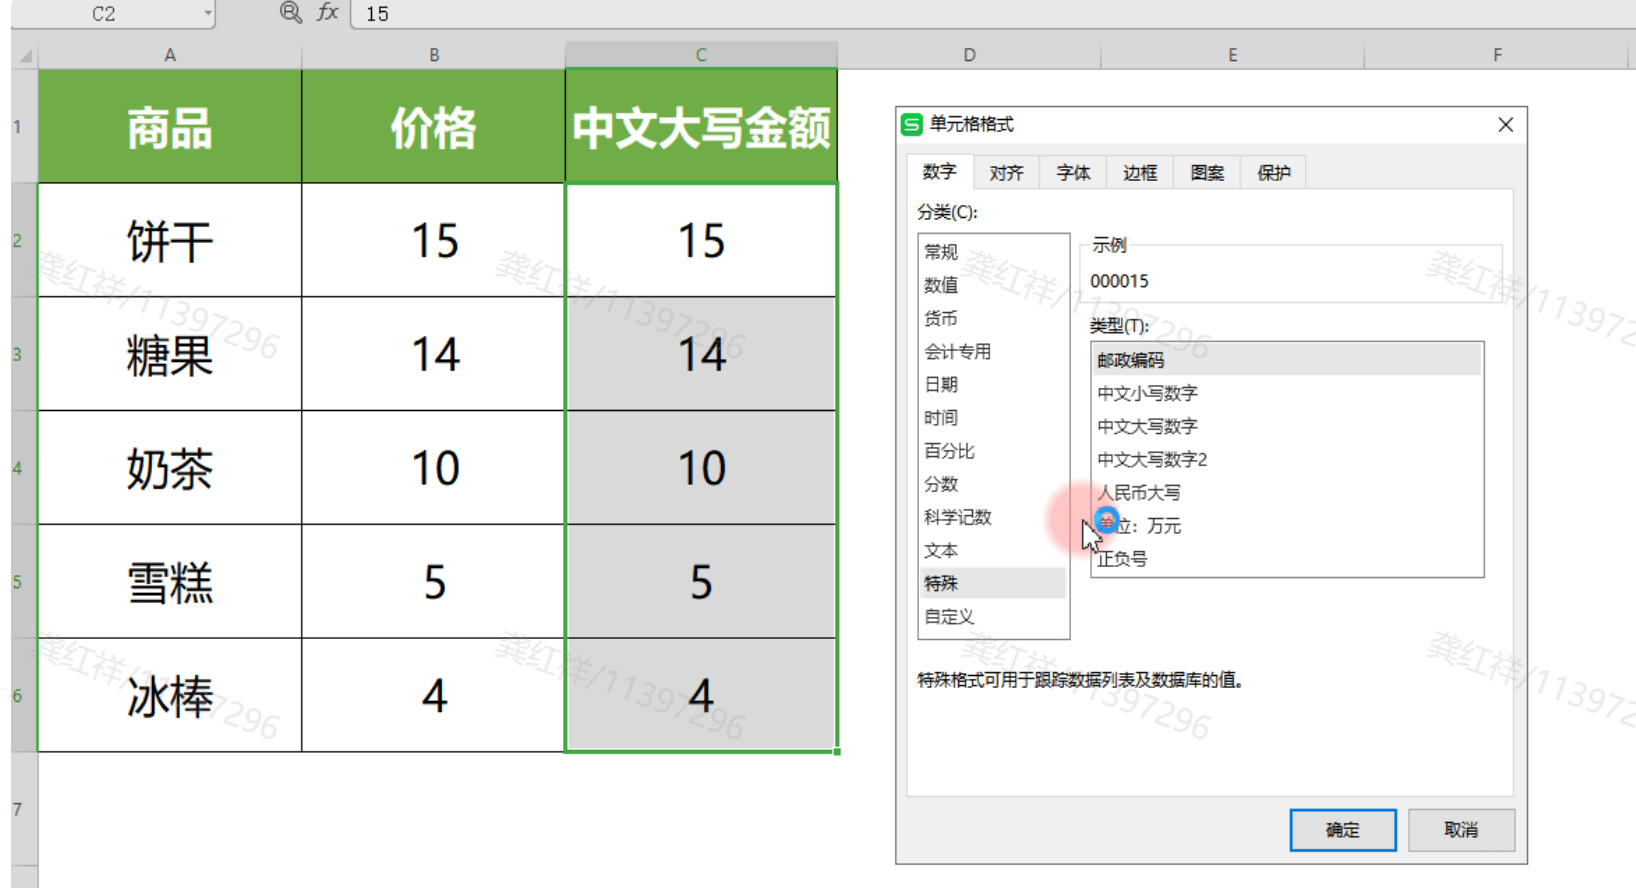Select 自定义 category
The height and width of the screenshot is (888, 1636).
[x=993, y=616]
